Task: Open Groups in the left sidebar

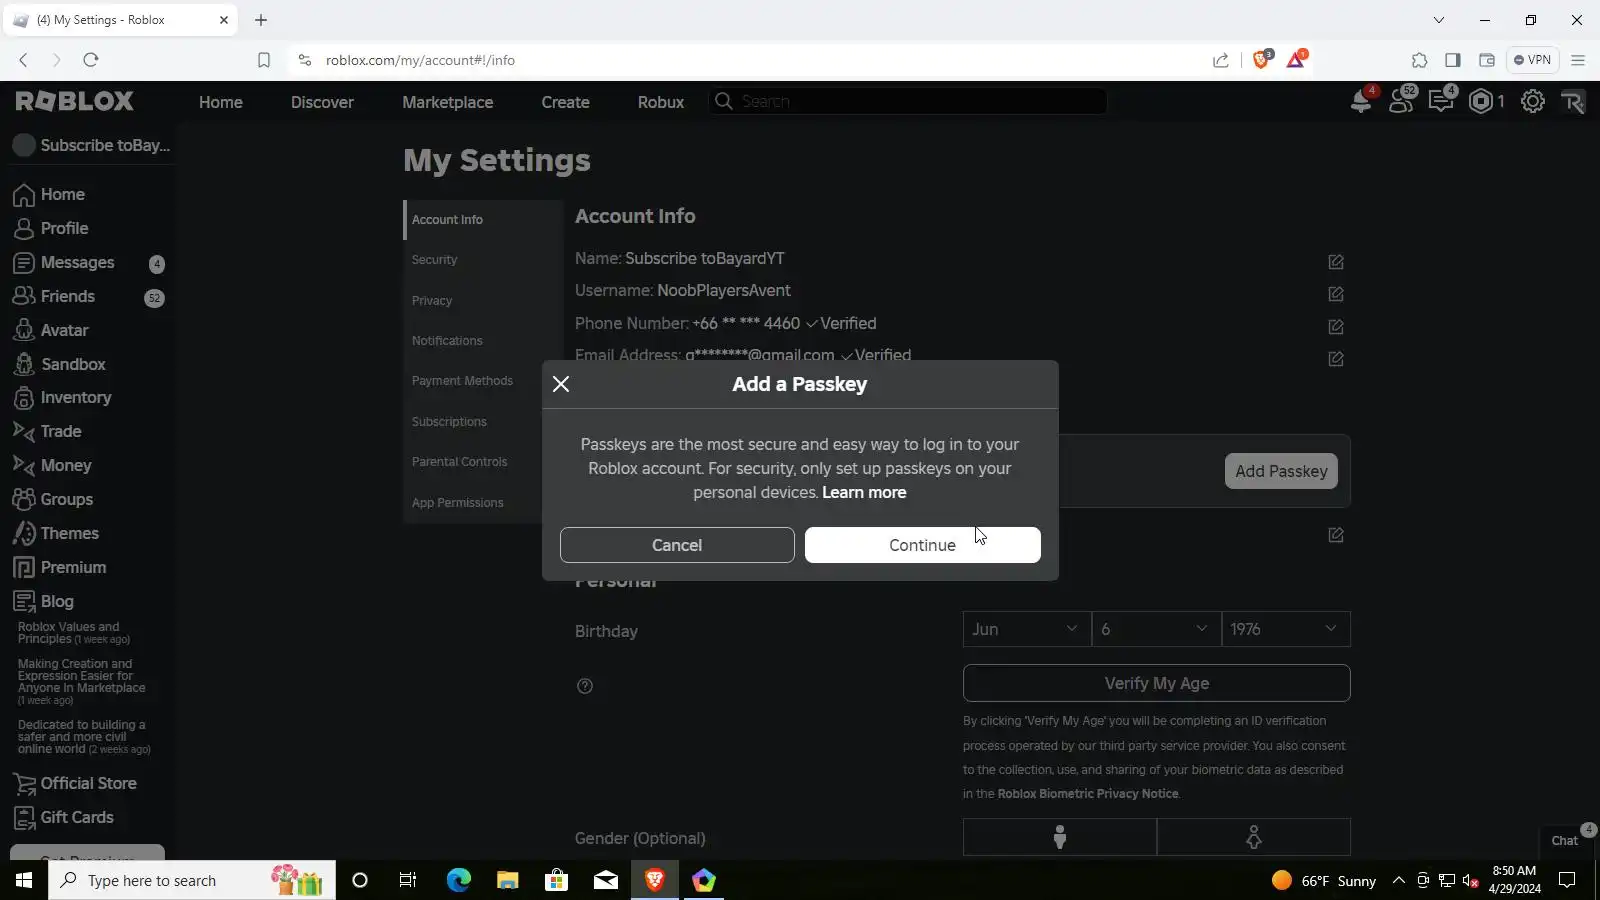Action: [x=66, y=499]
